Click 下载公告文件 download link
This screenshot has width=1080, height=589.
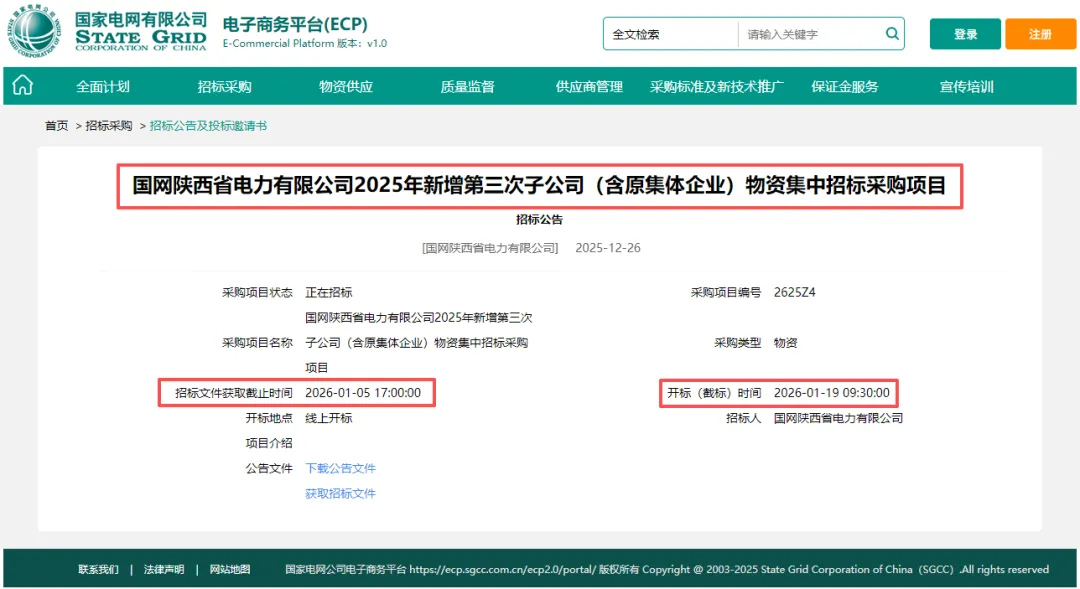pos(340,468)
